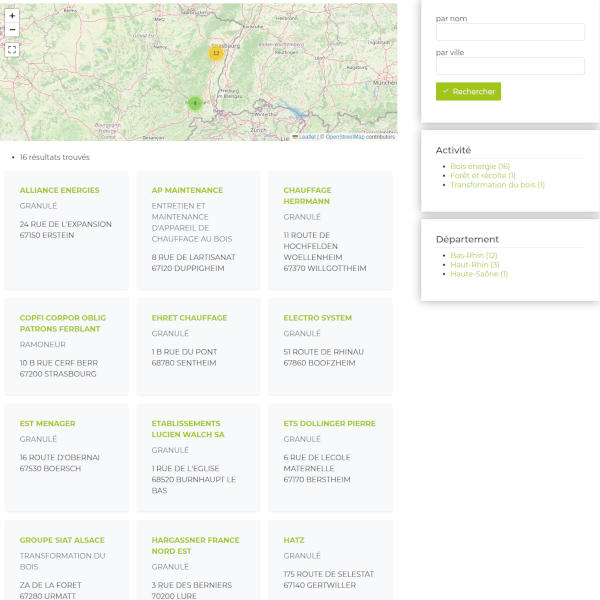Click '51 ROUTE DE RHINAU' text
This screenshot has width=600, height=600.
pos(323,352)
